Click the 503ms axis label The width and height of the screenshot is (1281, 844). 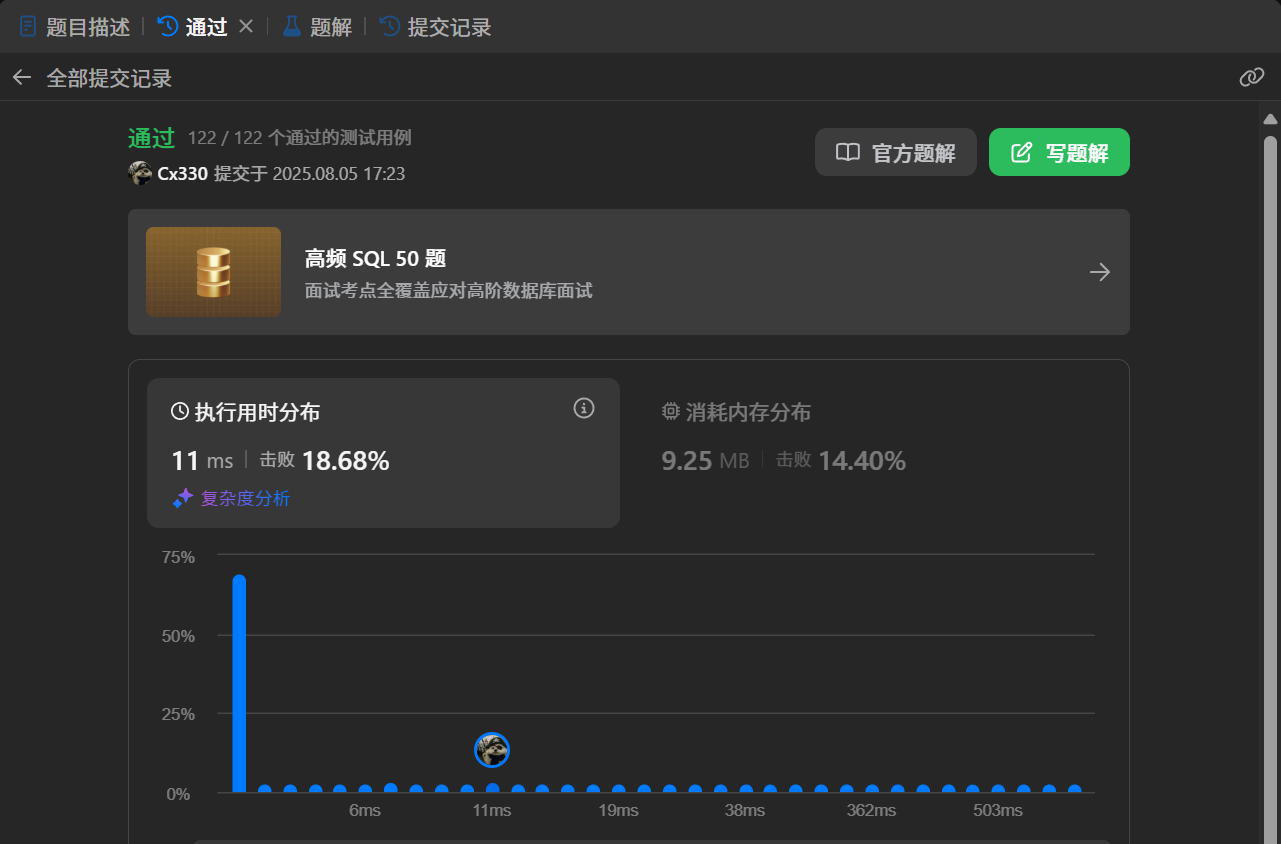point(998,810)
